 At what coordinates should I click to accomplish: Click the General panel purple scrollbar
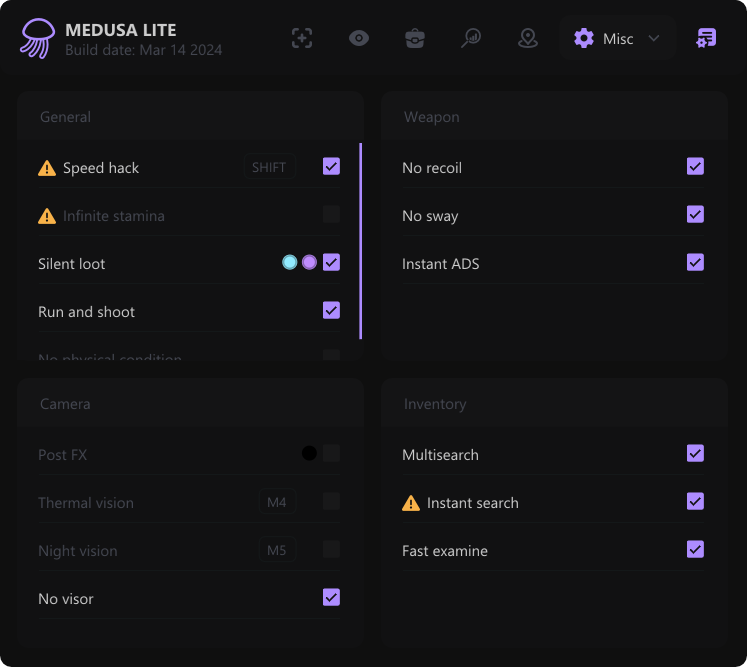360,241
